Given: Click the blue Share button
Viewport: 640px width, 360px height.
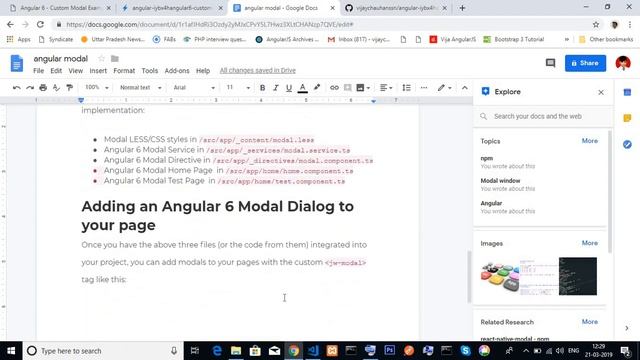Looking at the screenshot, I should 585,63.
